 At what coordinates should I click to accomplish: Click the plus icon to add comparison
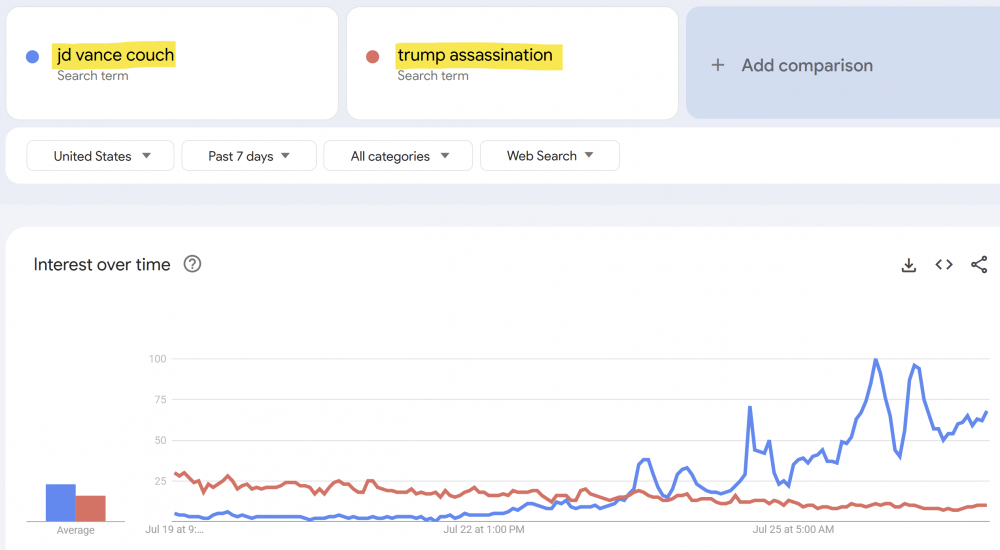[717, 66]
